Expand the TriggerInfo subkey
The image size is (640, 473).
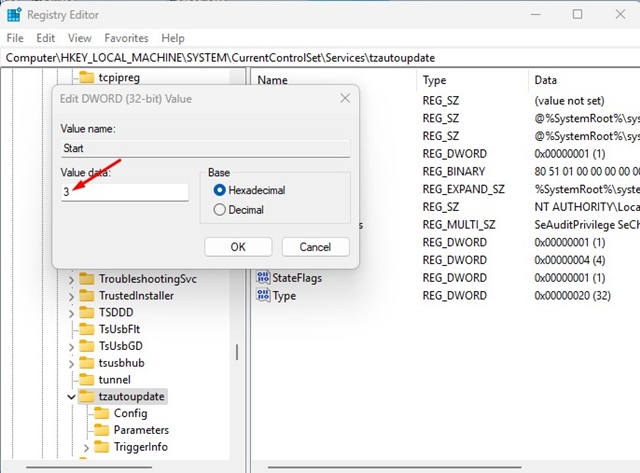point(86,448)
